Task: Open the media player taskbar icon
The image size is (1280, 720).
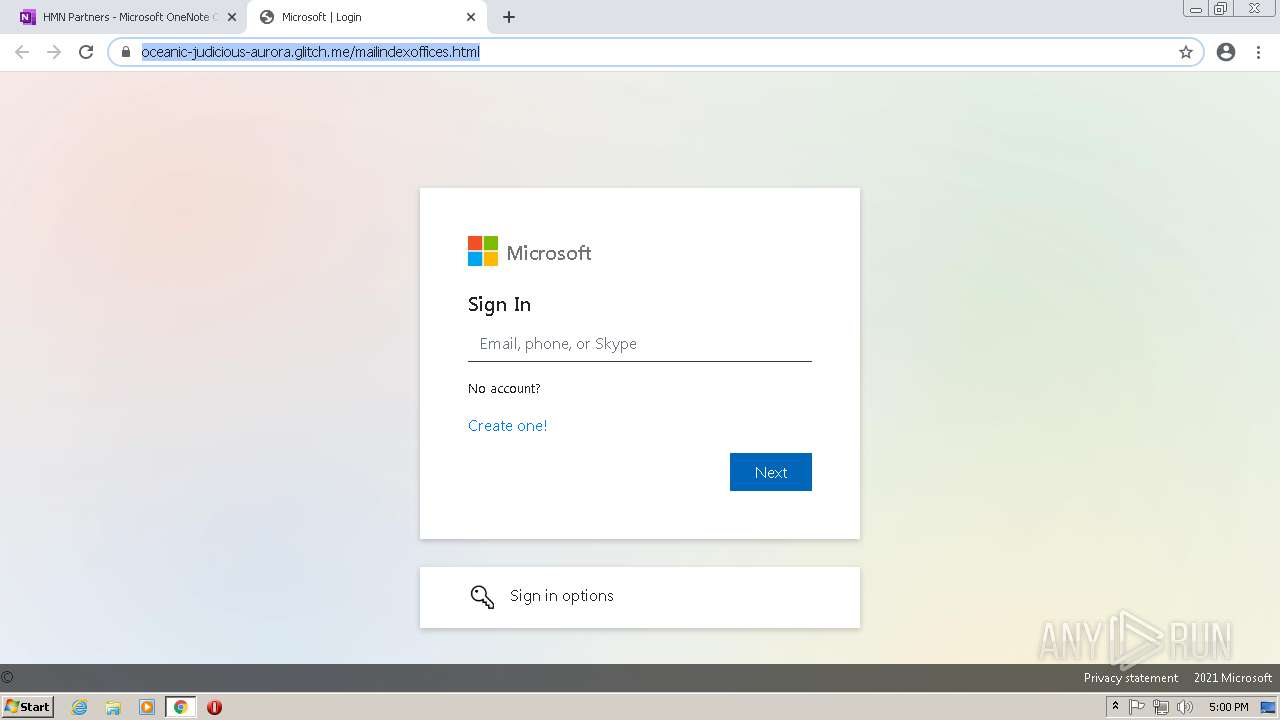Action: point(147,707)
